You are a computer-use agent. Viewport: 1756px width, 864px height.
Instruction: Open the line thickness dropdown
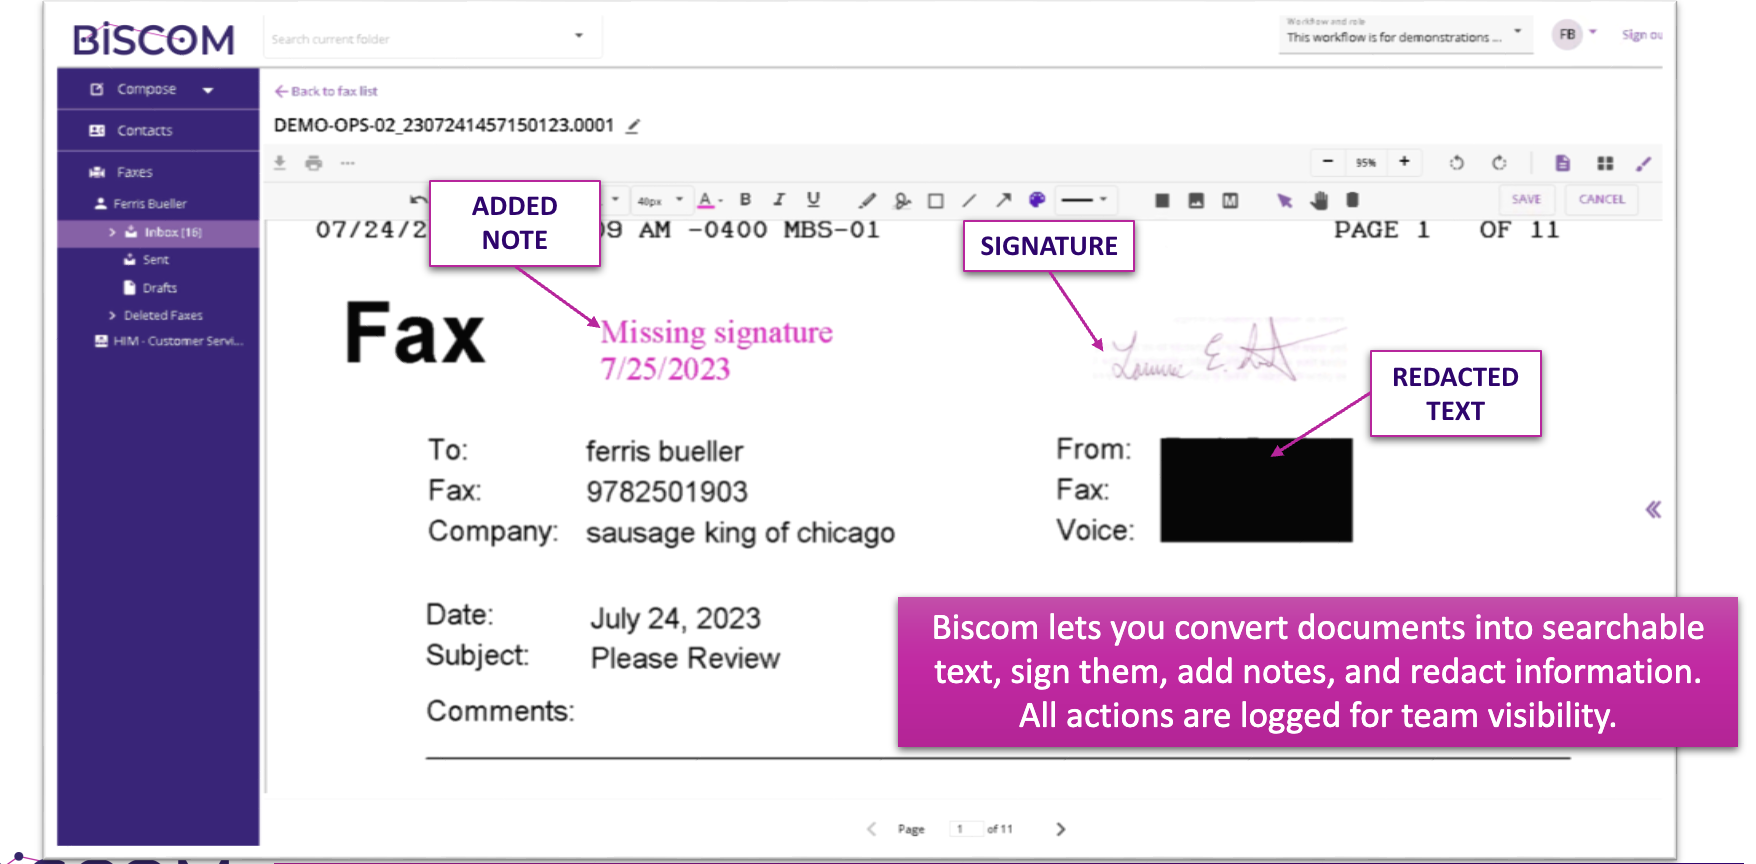tap(1084, 200)
